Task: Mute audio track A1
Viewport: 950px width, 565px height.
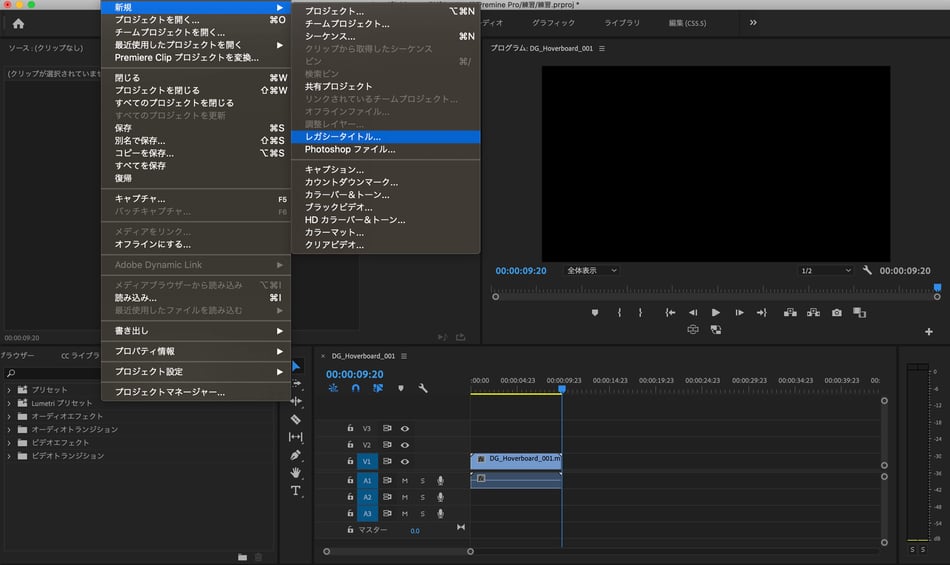Action: (405, 481)
